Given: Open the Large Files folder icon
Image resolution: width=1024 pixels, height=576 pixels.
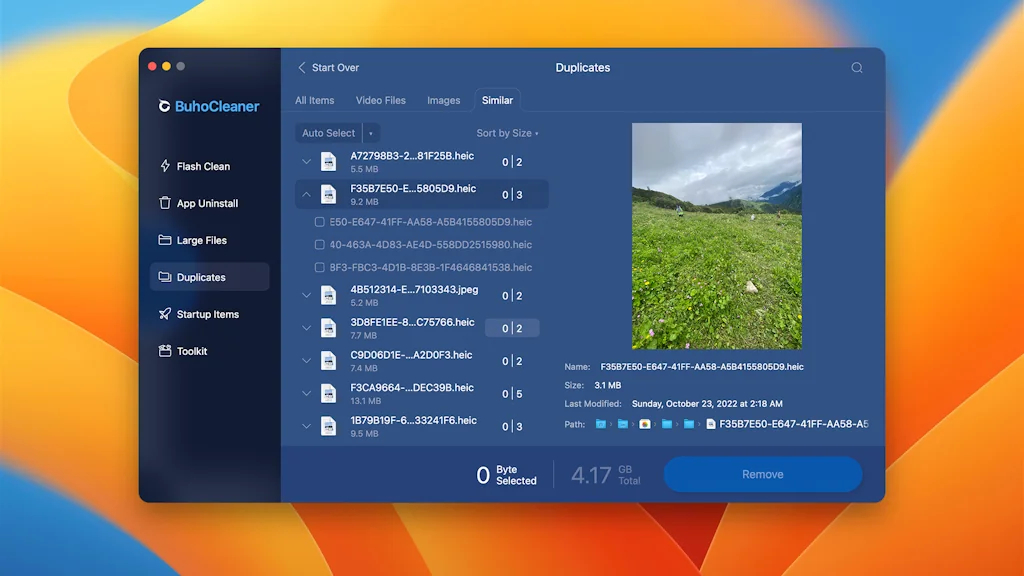Looking at the screenshot, I should pos(165,240).
